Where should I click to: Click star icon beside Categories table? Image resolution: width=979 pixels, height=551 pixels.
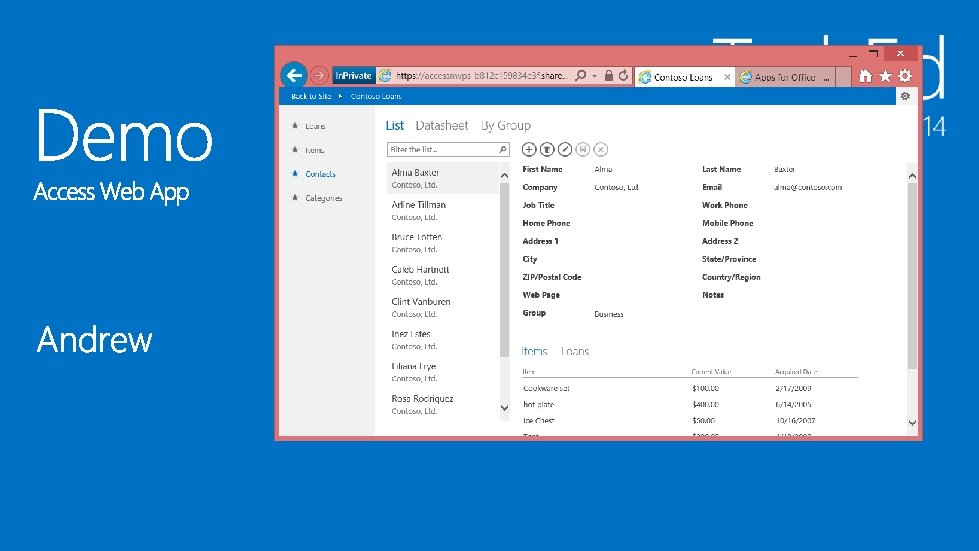(295, 198)
